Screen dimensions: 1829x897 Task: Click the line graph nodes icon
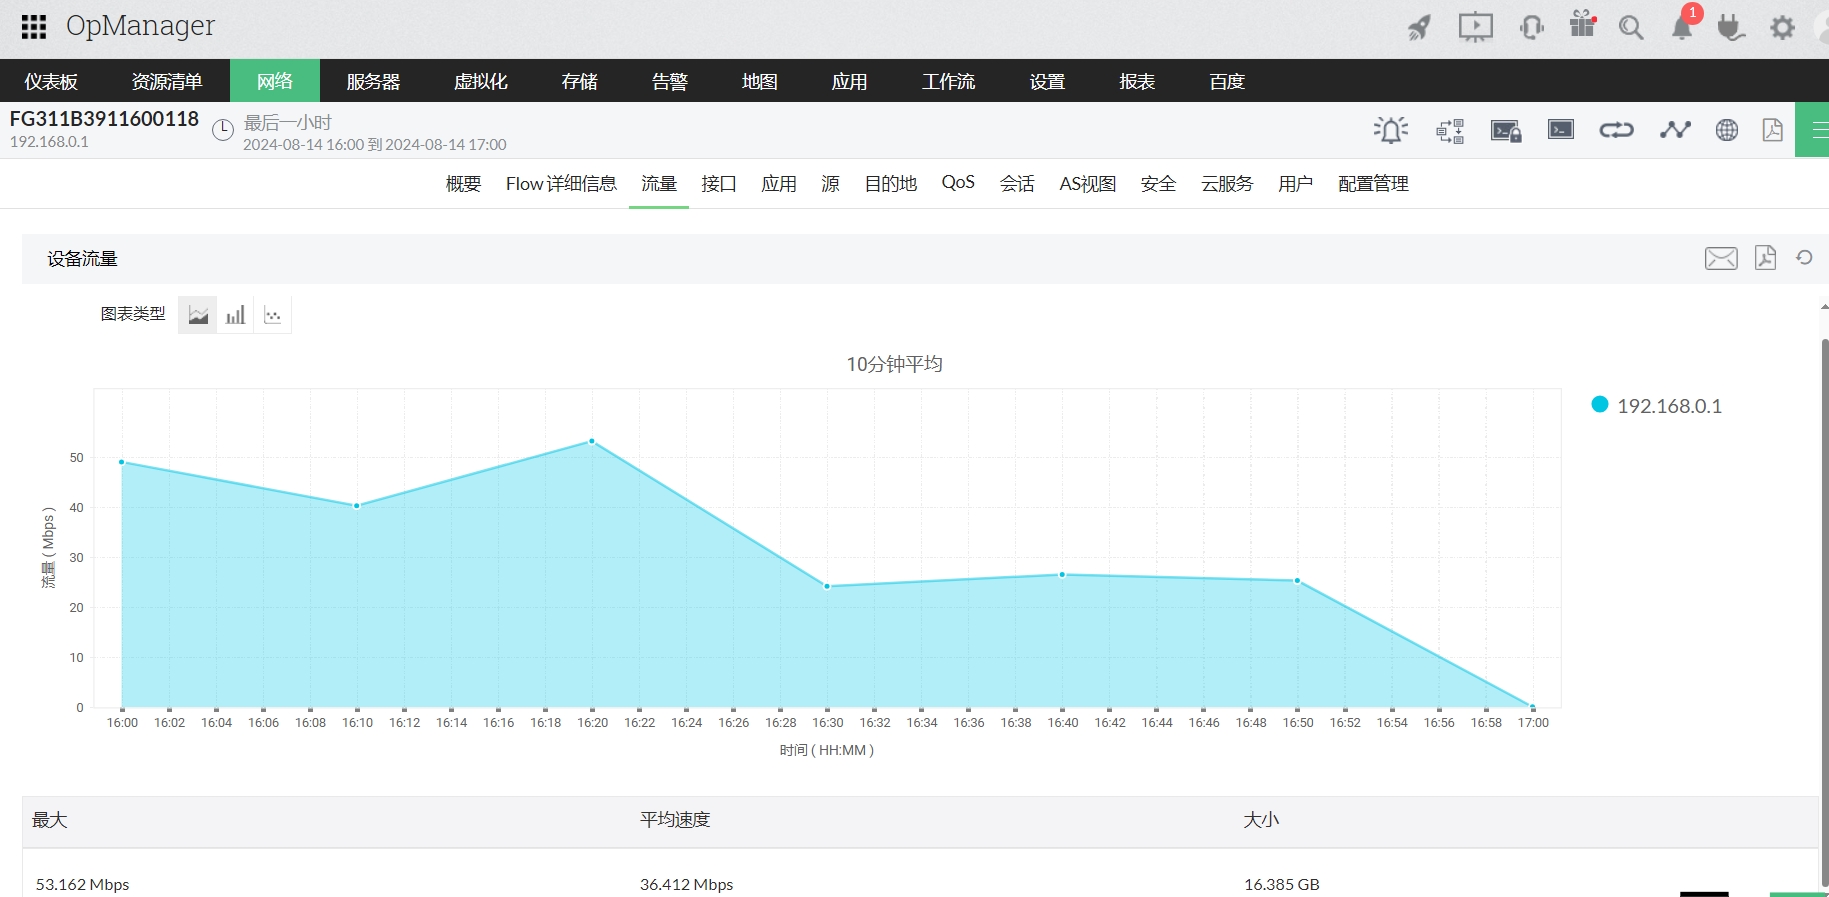click(1674, 130)
